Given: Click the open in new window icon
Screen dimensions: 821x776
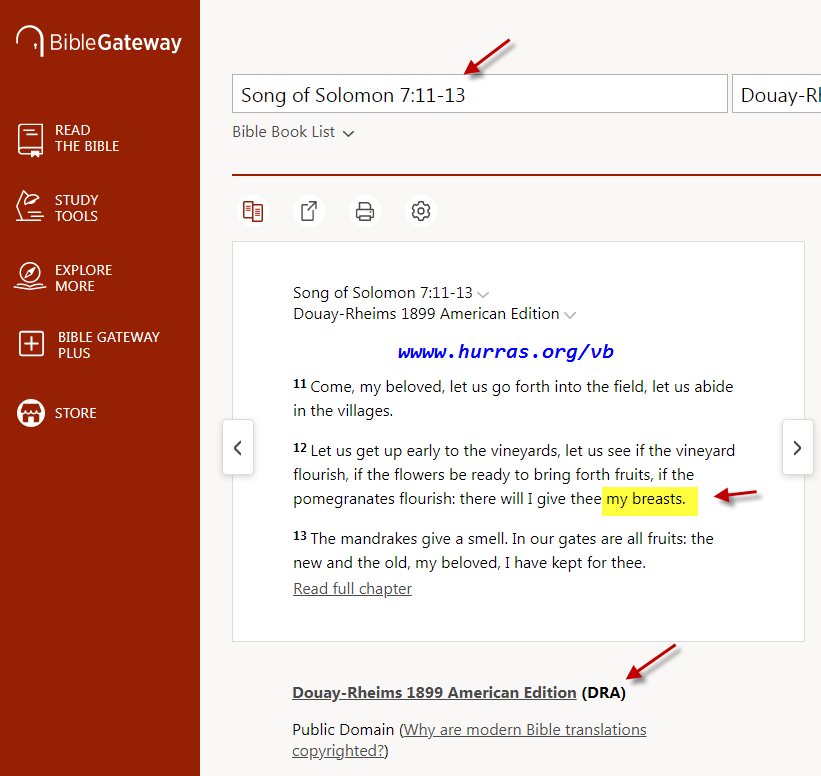Looking at the screenshot, I should point(309,211).
